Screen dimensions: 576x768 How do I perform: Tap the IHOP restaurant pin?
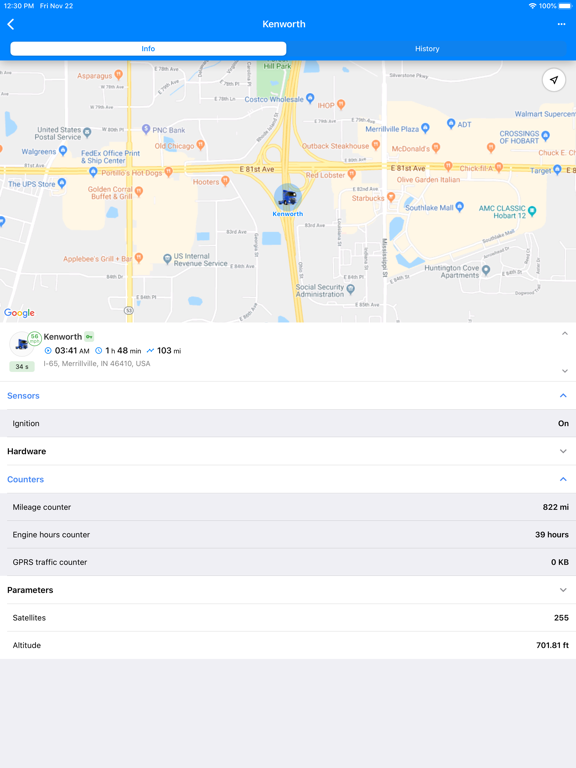click(341, 104)
